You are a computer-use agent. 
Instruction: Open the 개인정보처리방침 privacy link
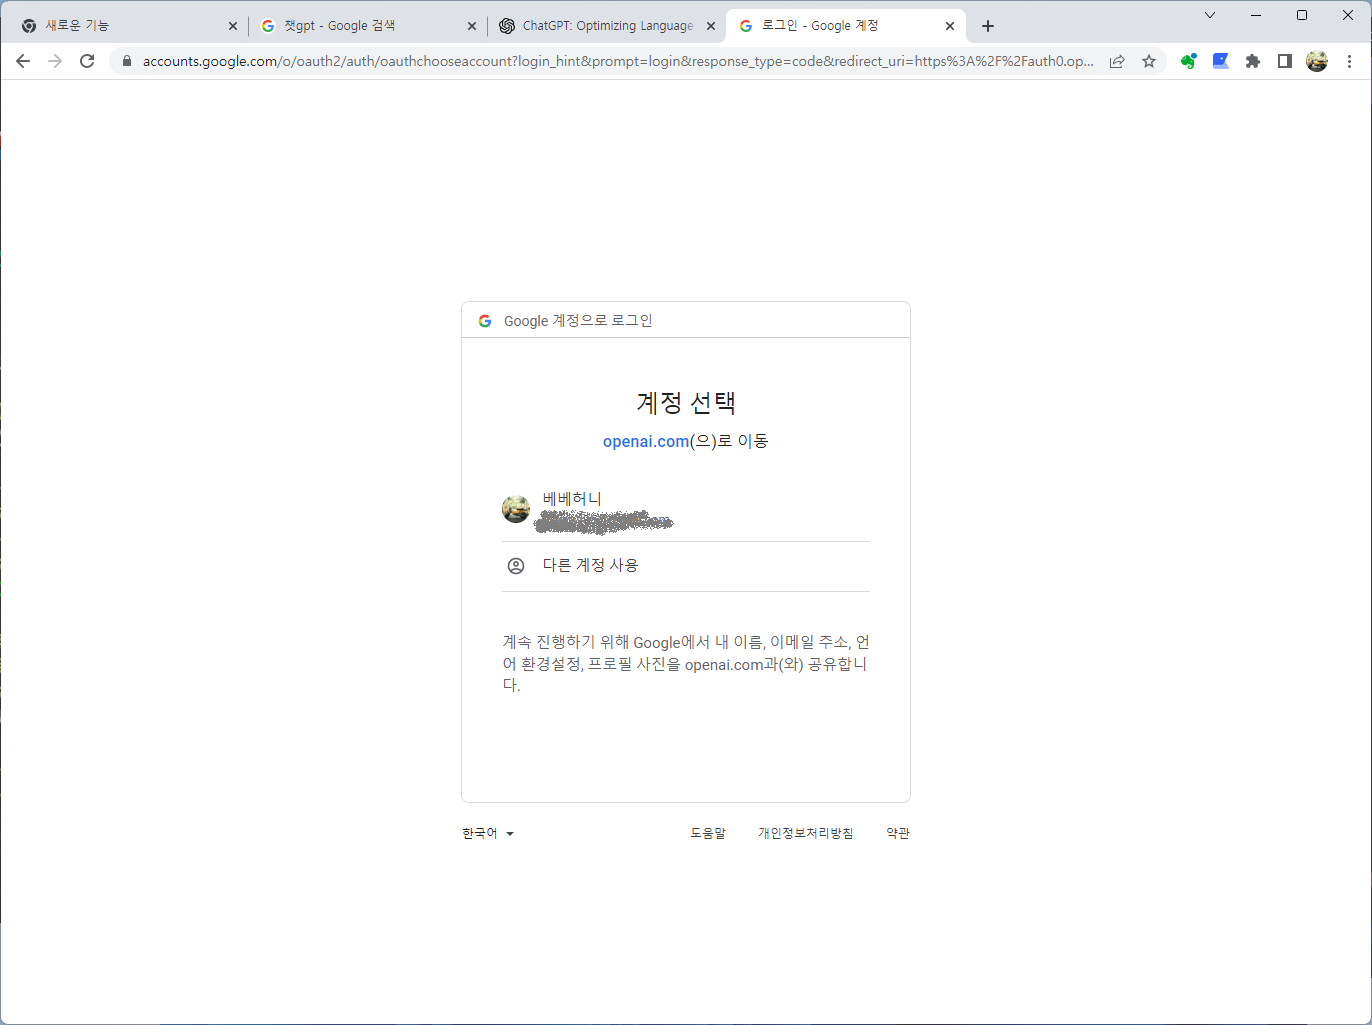[x=806, y=833]
